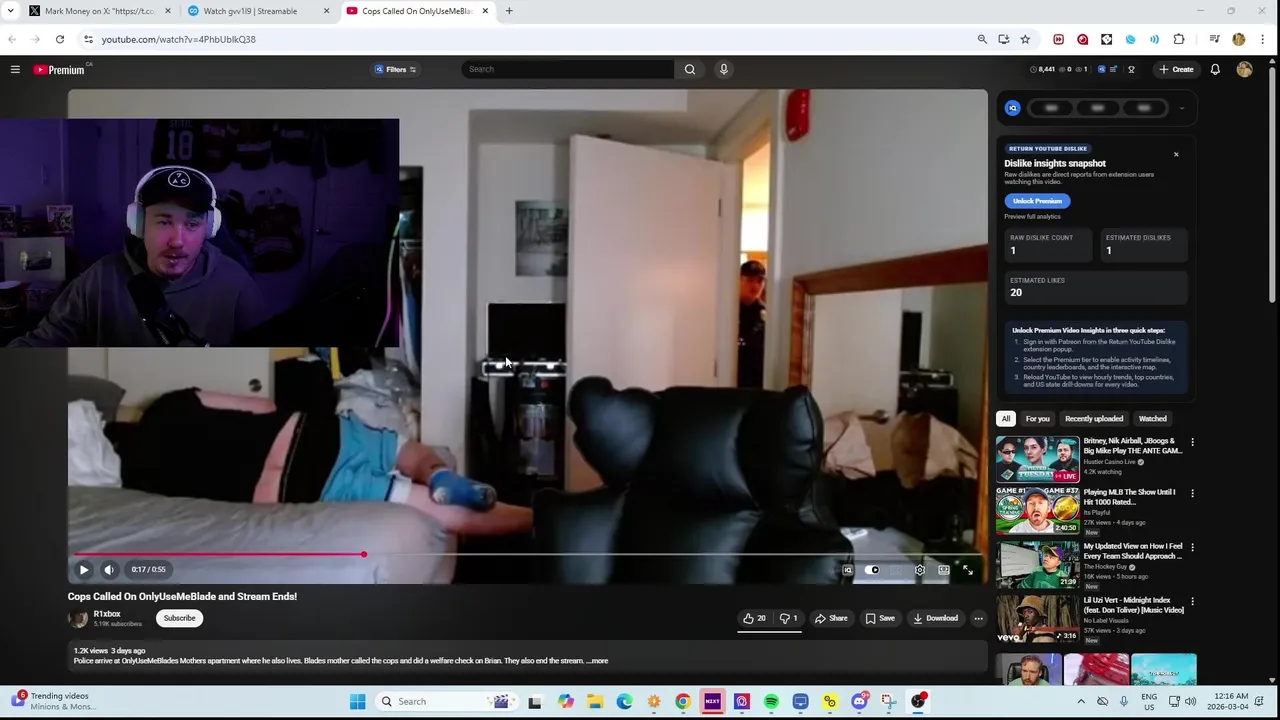Open the player settings gear
This screenshot has width=1280, height=720.
920,570
